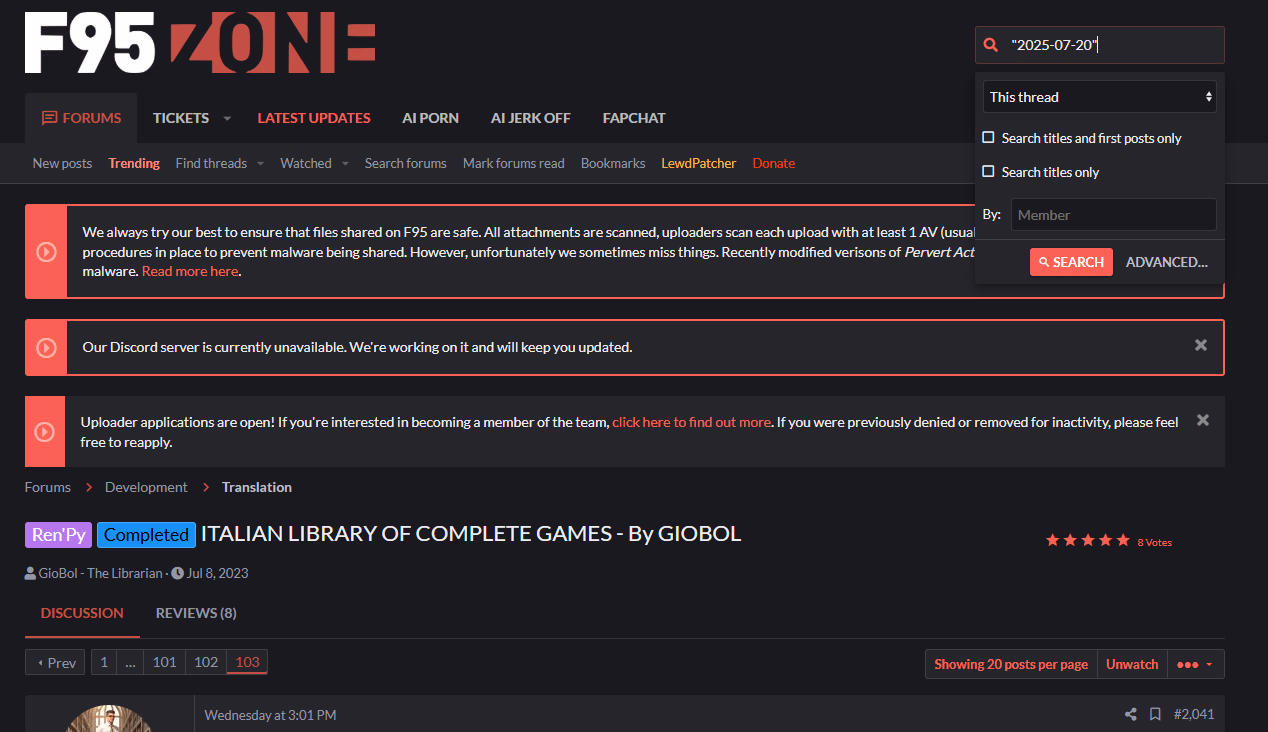
Task: Expand the Find threads dropdown
Action: [x=260, y=163]
